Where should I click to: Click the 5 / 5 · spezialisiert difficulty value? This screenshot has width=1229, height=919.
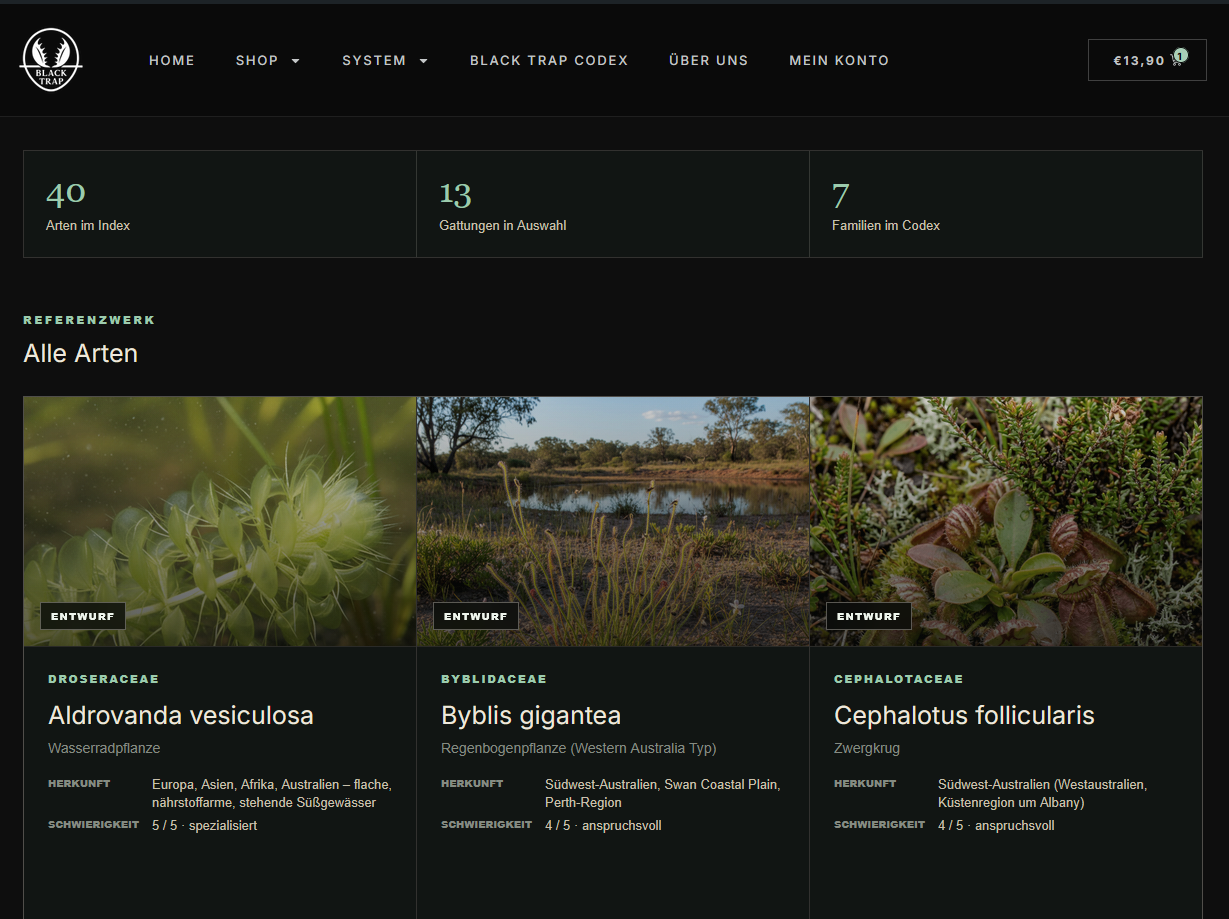pos(204,825)
